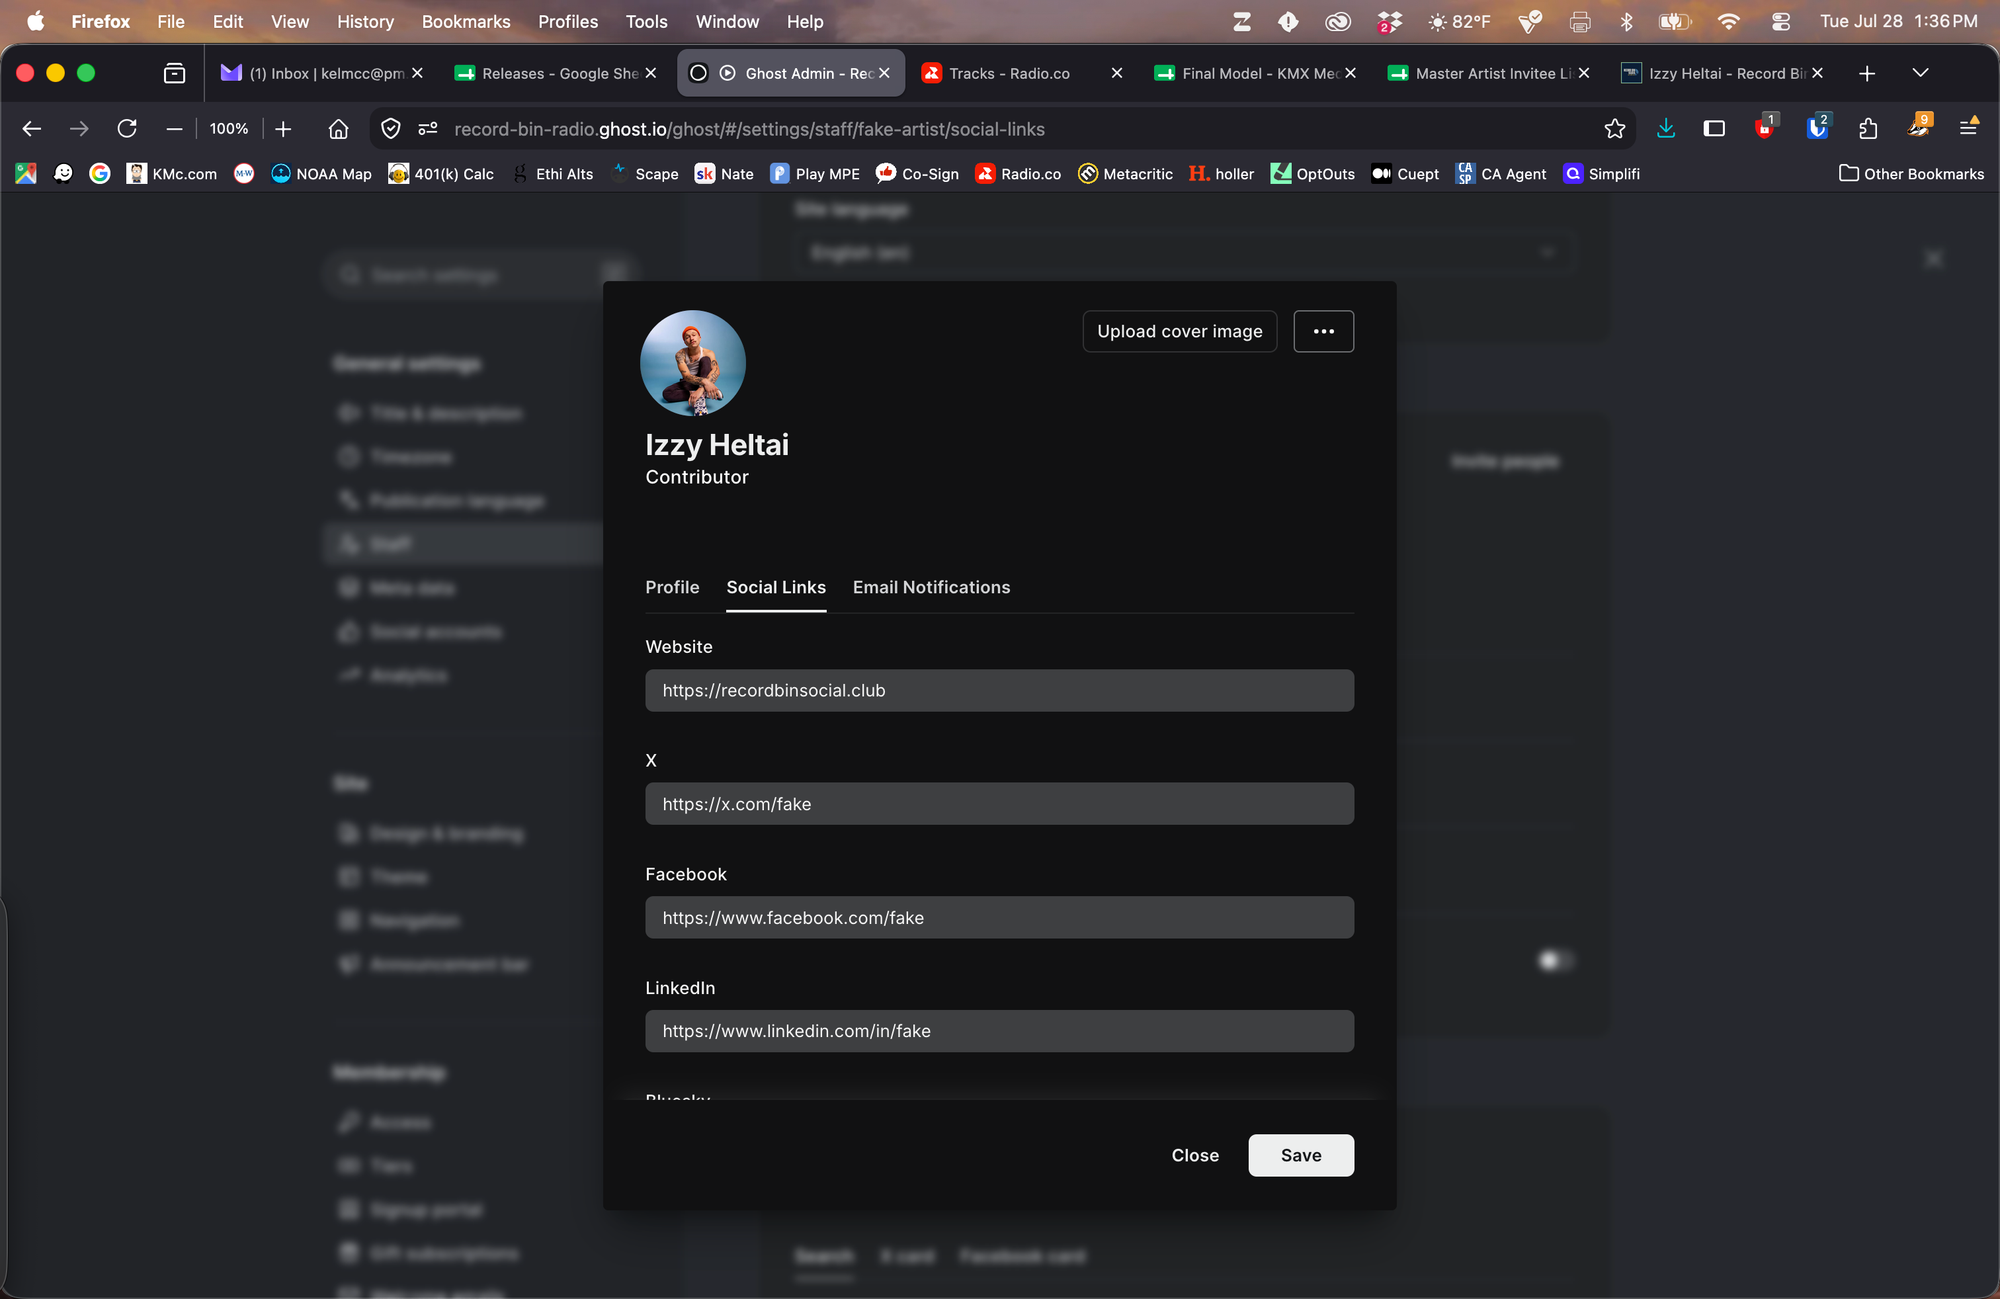The height and width of the screenshot is (1299, 2000).
Task: Switch to Releases Google Sheets tab
Action: click(555, 73)
